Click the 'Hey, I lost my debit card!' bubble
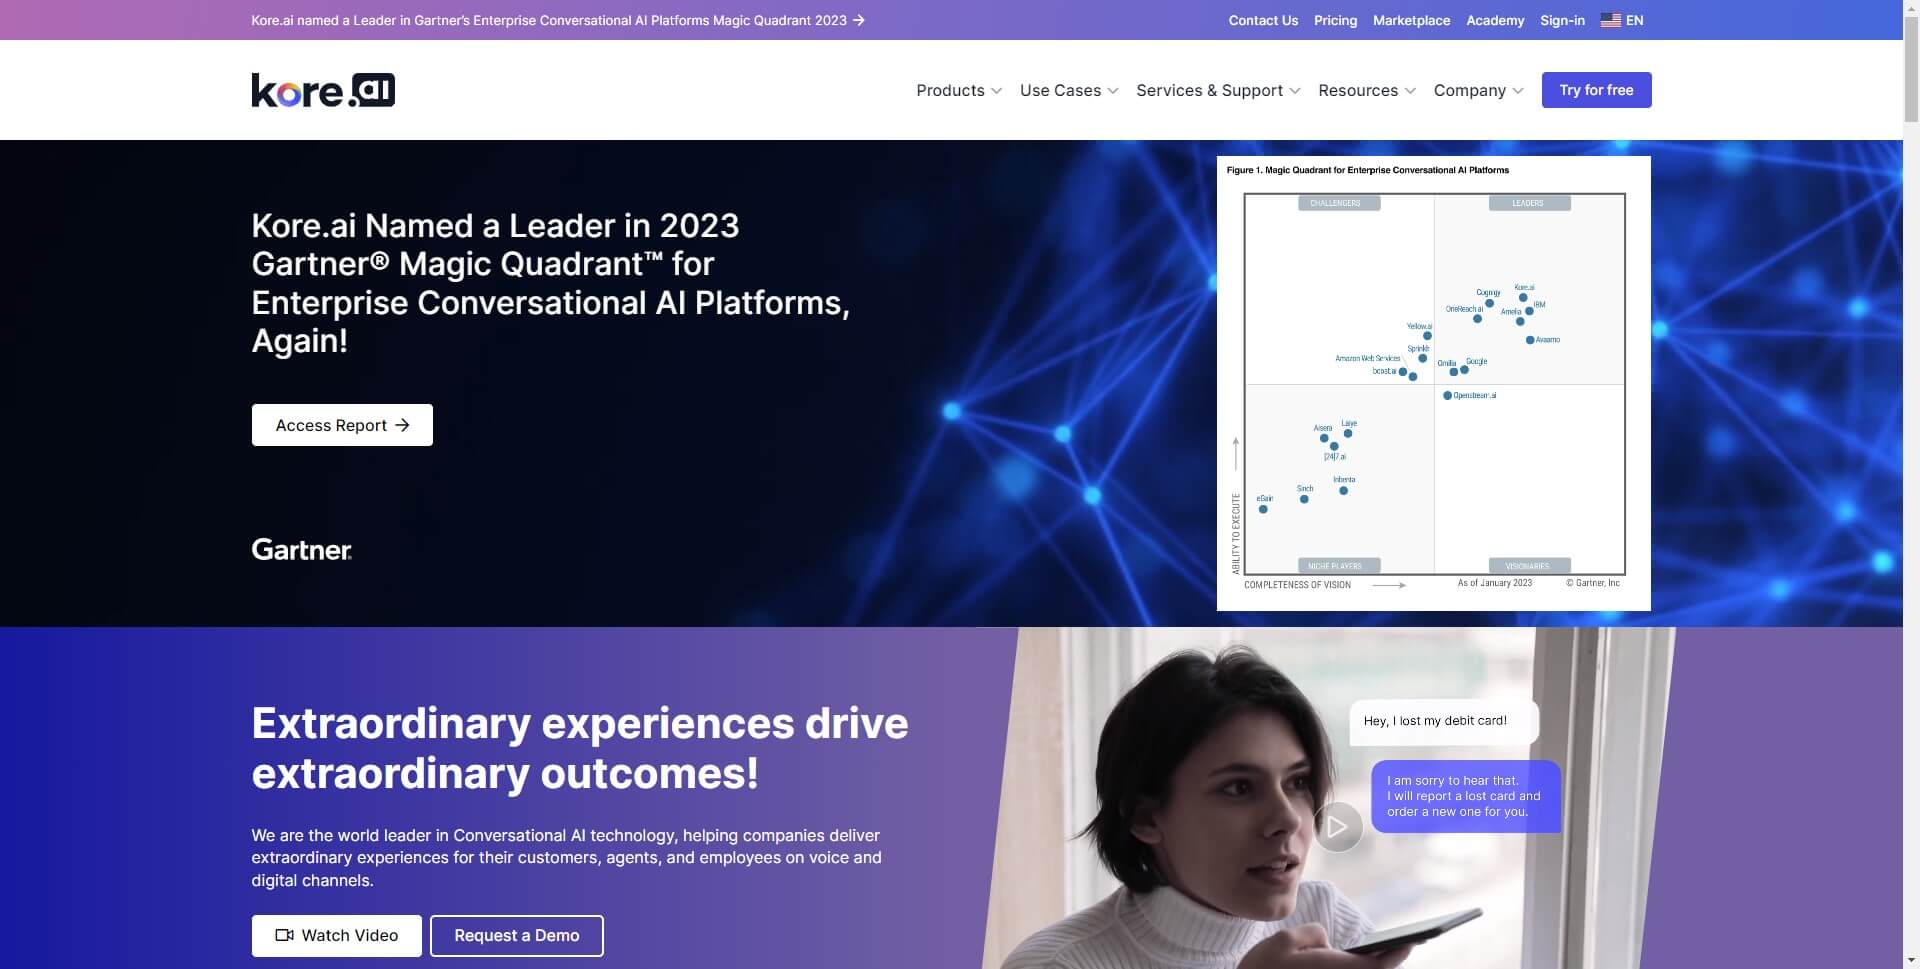The width and height of the screenshot is (1920, 969). (1444, 721)
